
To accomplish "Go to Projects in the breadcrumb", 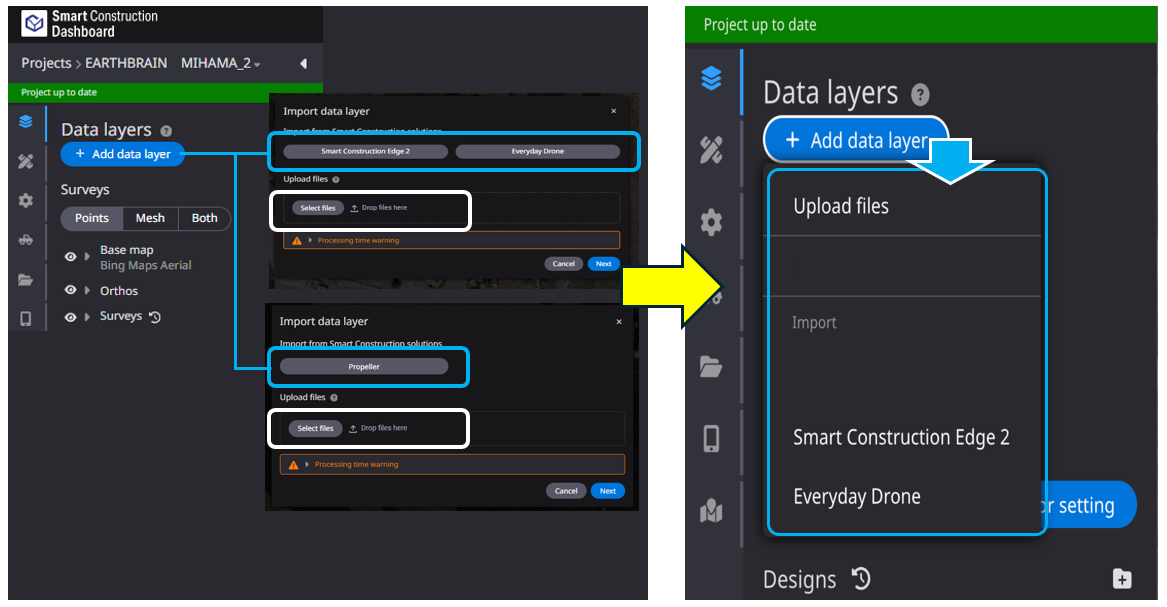I will pos(46,63).
